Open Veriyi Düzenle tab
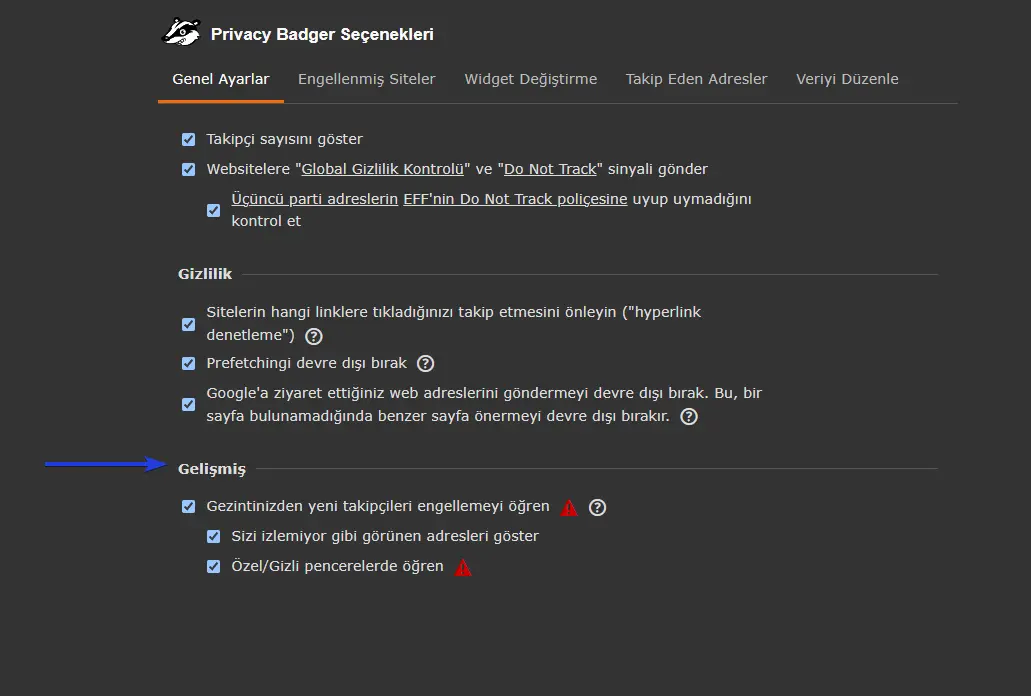This screenshot has width=1031, height=696. 847,80
